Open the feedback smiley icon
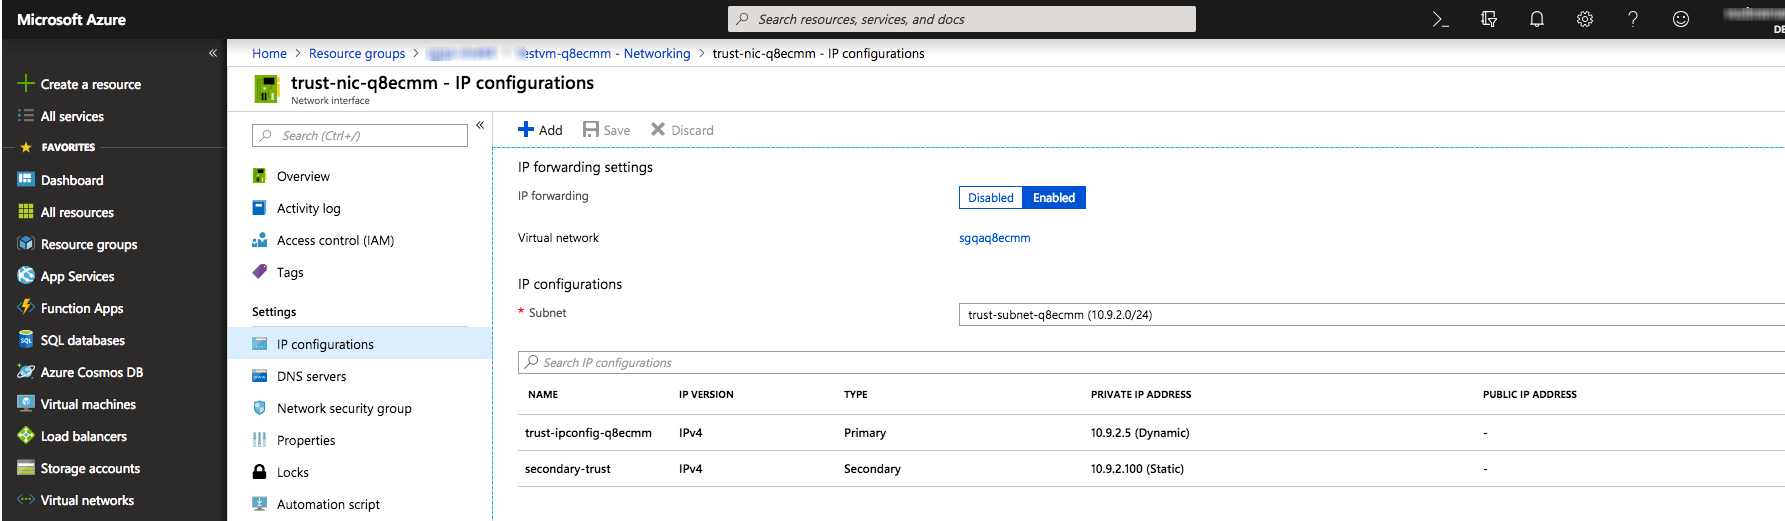Viewport: 1785px width, 521px height. point(1681,19)
